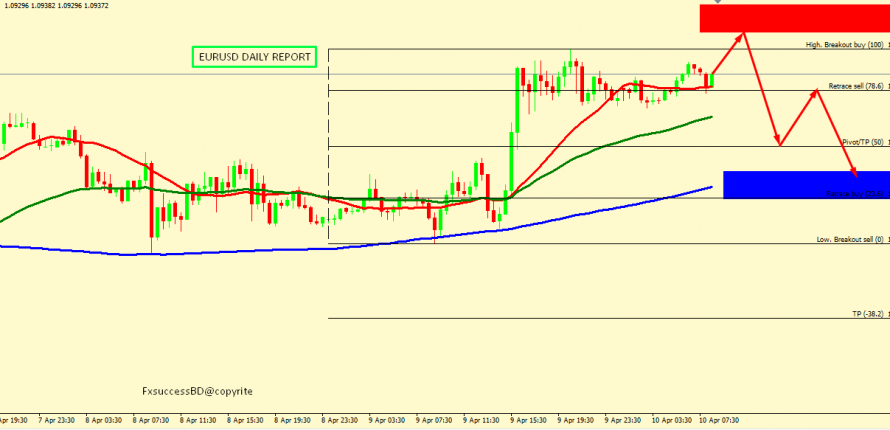Click the EURUSD DAILY REPORT label box
This screenshot has width=890, height=430.
[x=254, y=58]
